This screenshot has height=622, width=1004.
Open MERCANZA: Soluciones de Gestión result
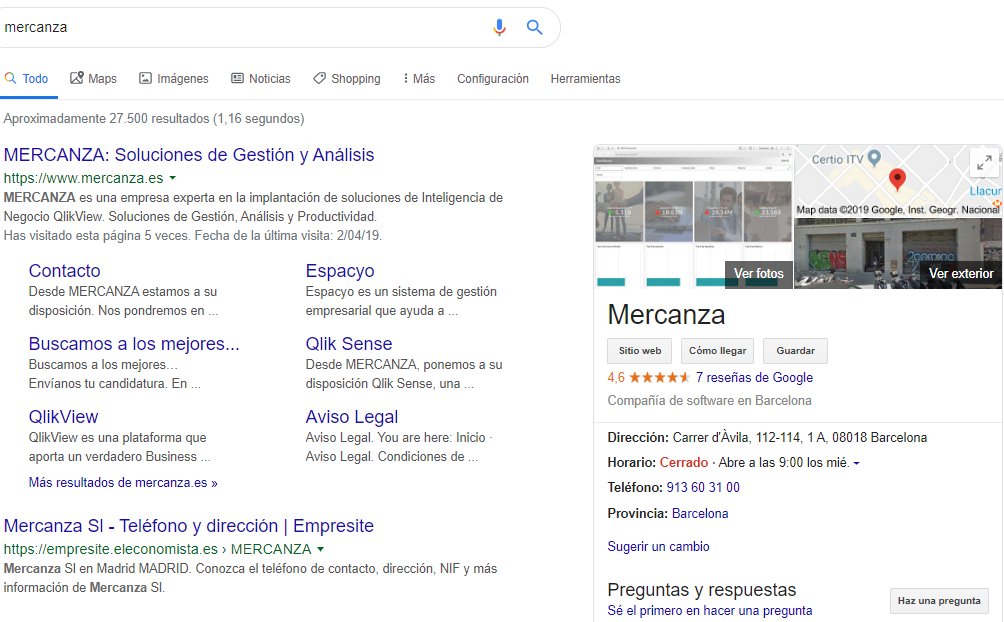189,154
